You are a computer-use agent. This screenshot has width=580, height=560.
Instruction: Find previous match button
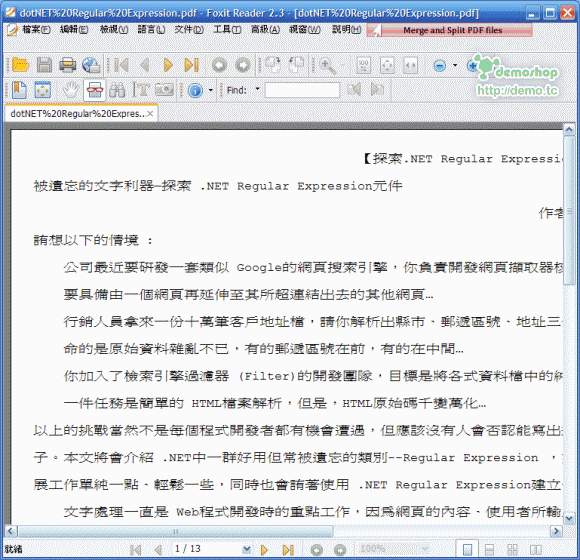[354, 90]
